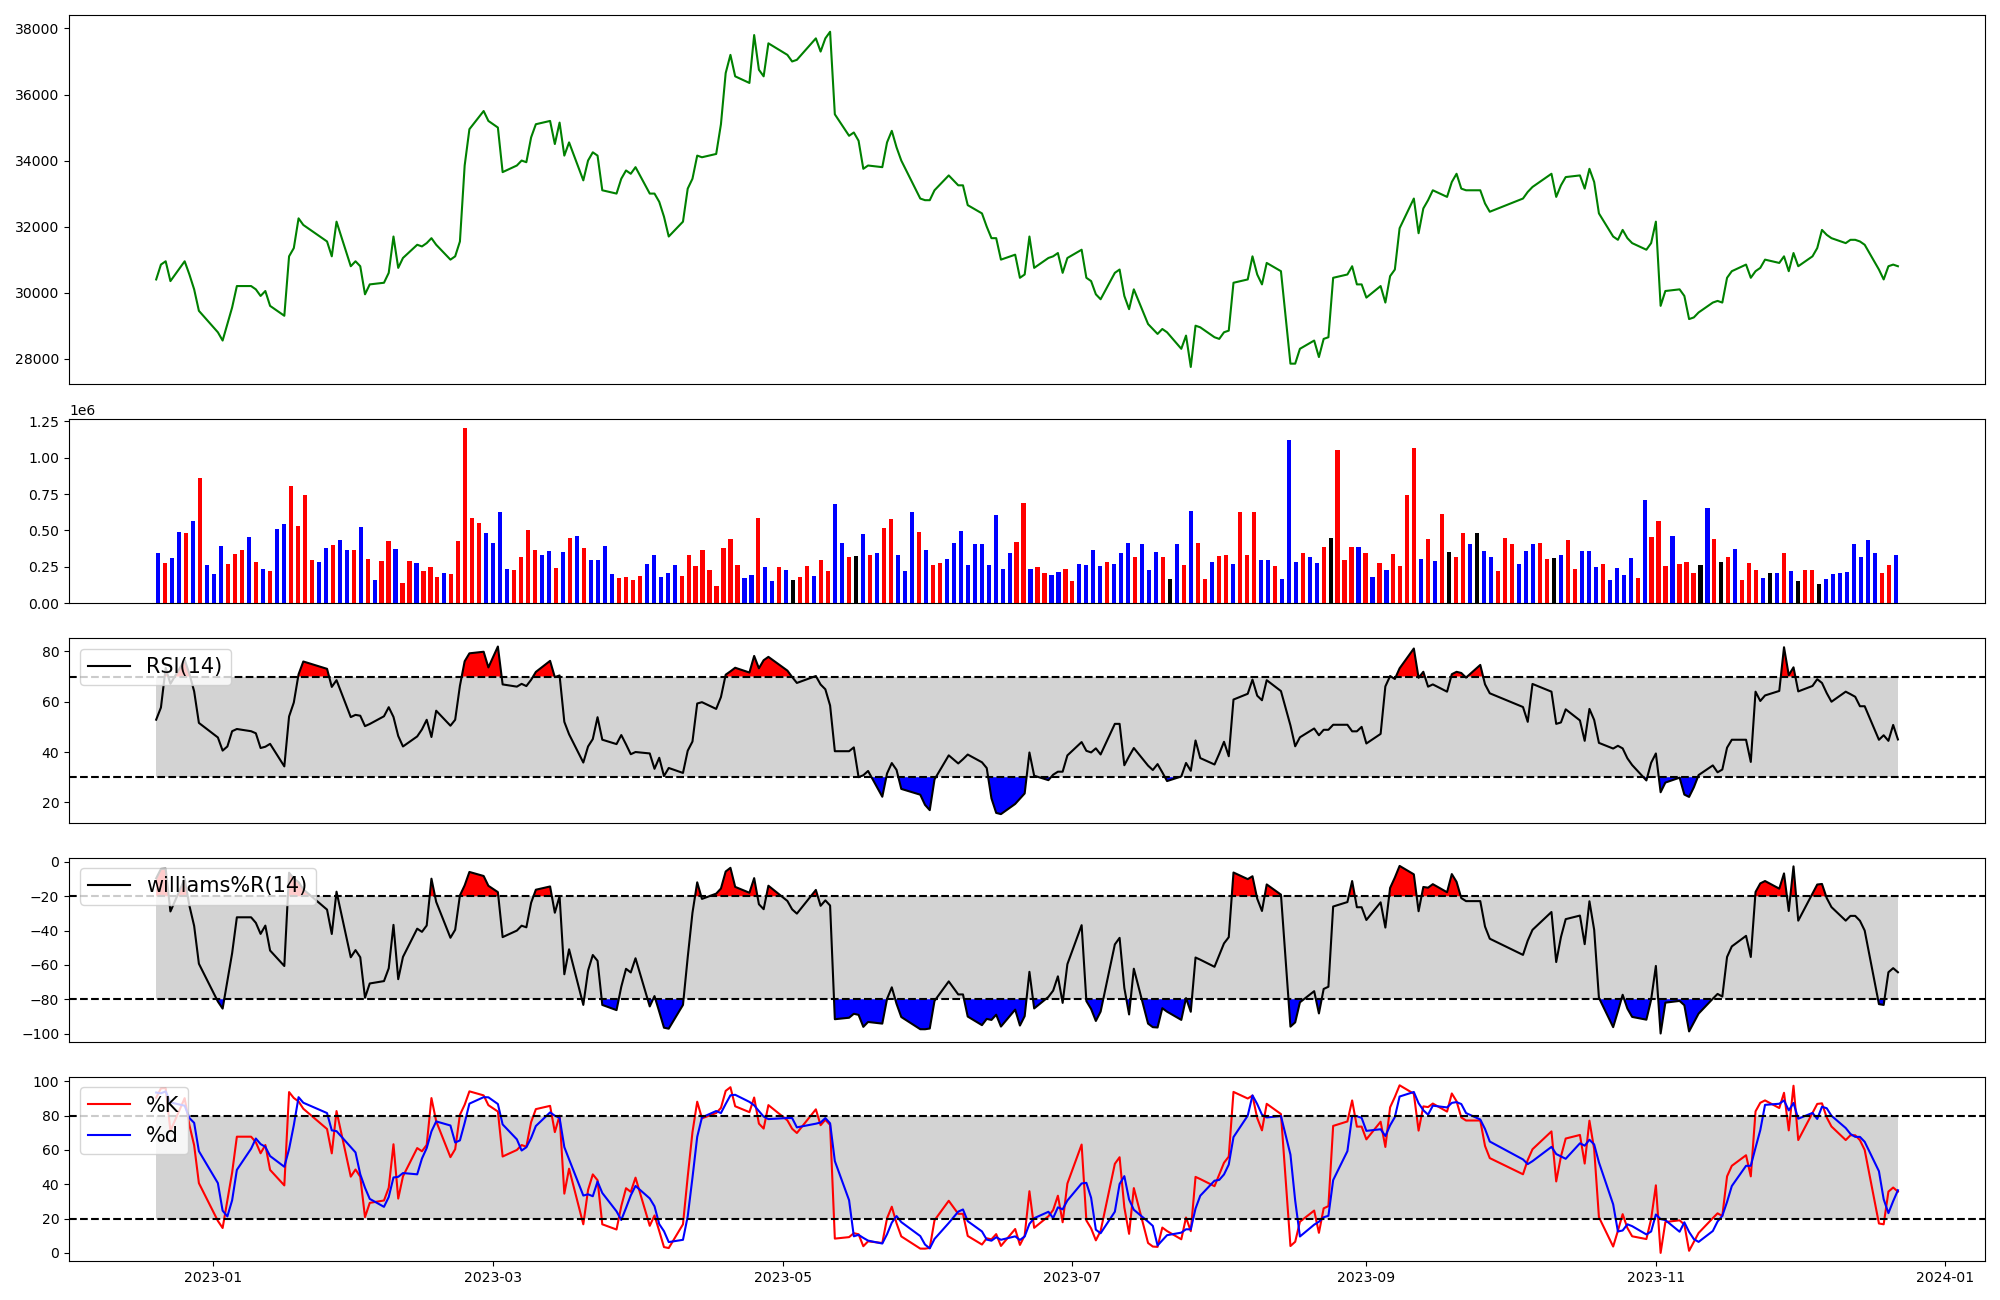2000x1300 pixels.
Task: Click the red %K legend line sample
Action: point(109,1105)
